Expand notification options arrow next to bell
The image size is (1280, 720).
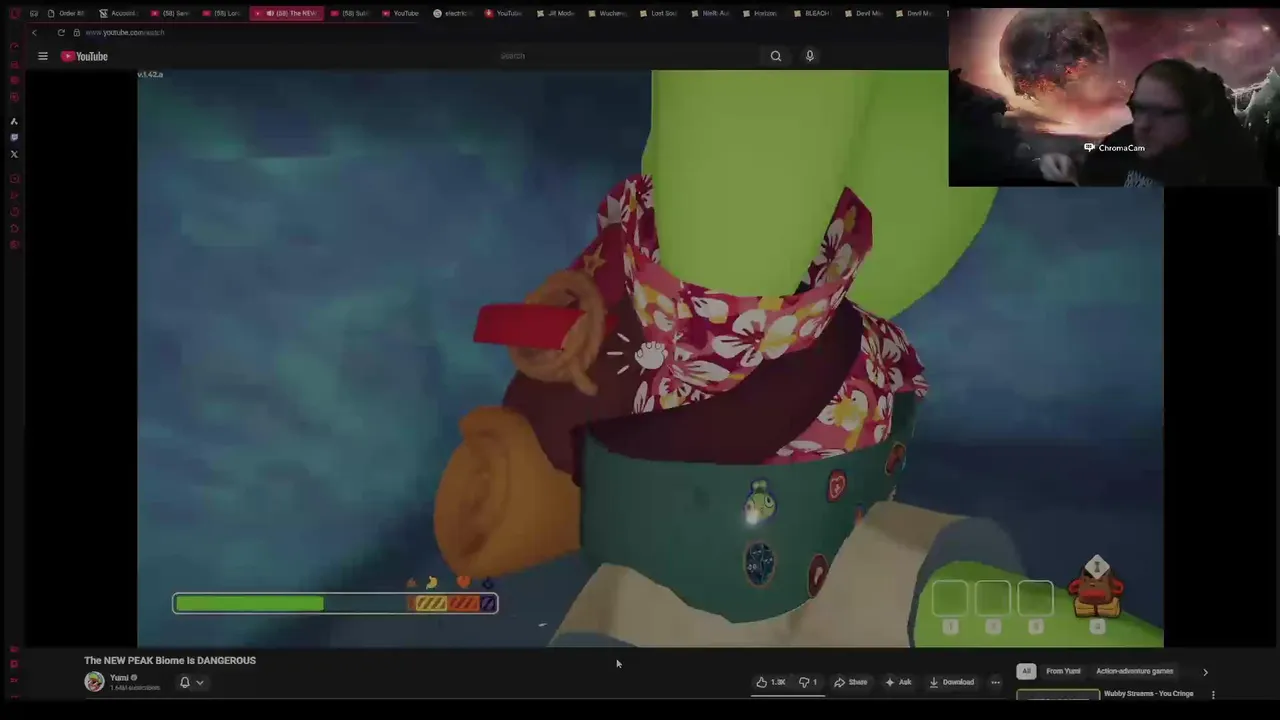coord(200,683)
